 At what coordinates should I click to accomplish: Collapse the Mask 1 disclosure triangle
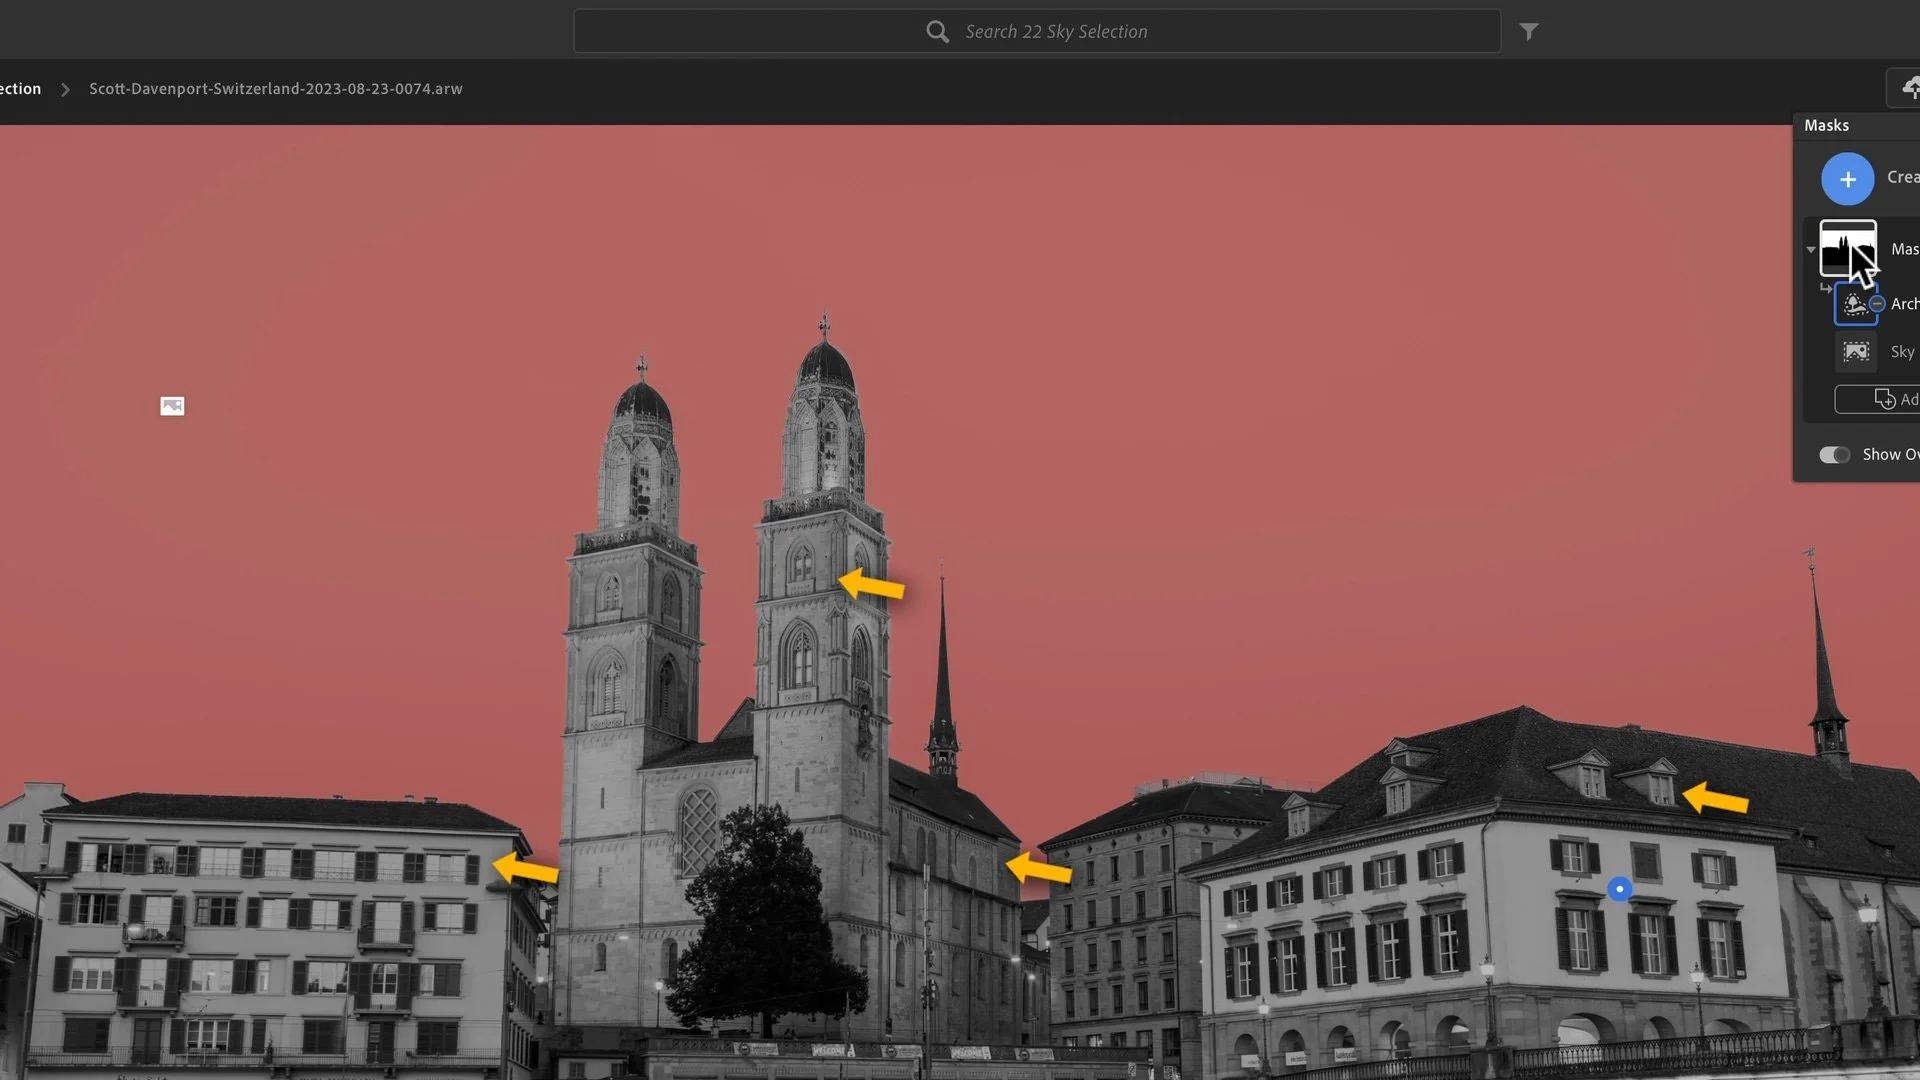[1811, 249]
